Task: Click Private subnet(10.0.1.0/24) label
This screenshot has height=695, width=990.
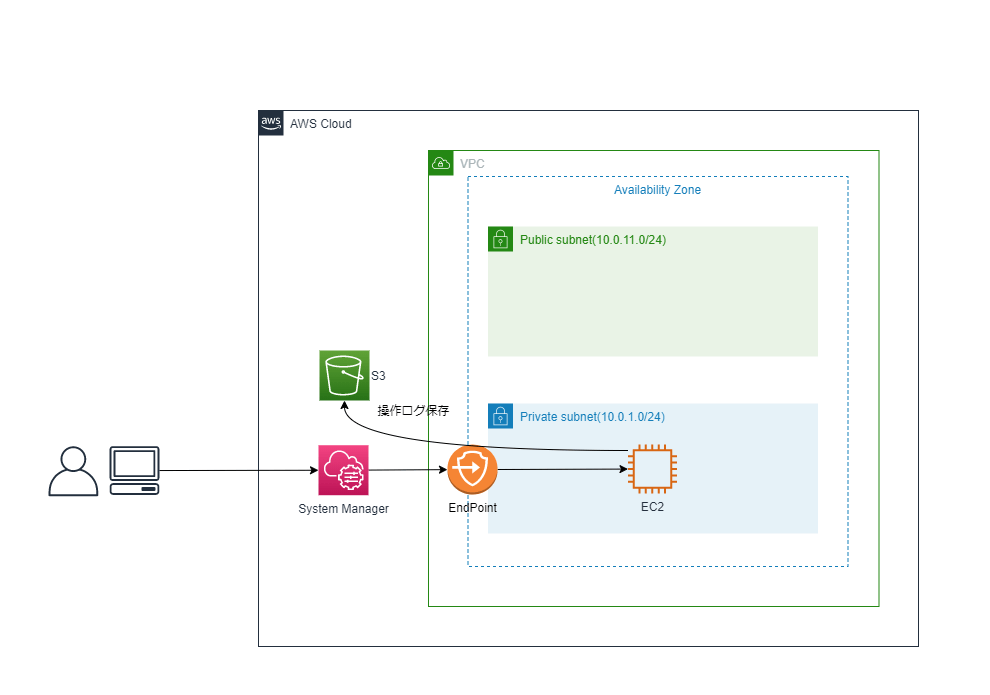Action: [x=592, y=417]
